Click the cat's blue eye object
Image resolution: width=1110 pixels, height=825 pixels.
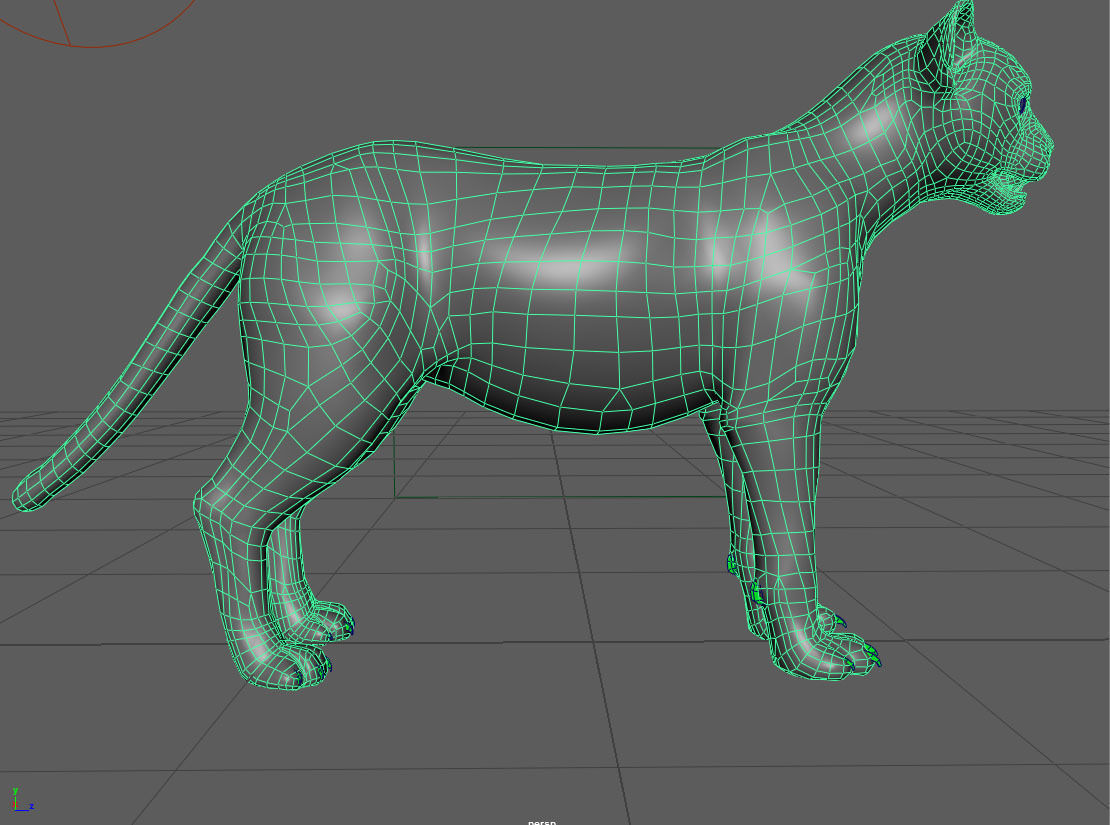point(1023,108)
